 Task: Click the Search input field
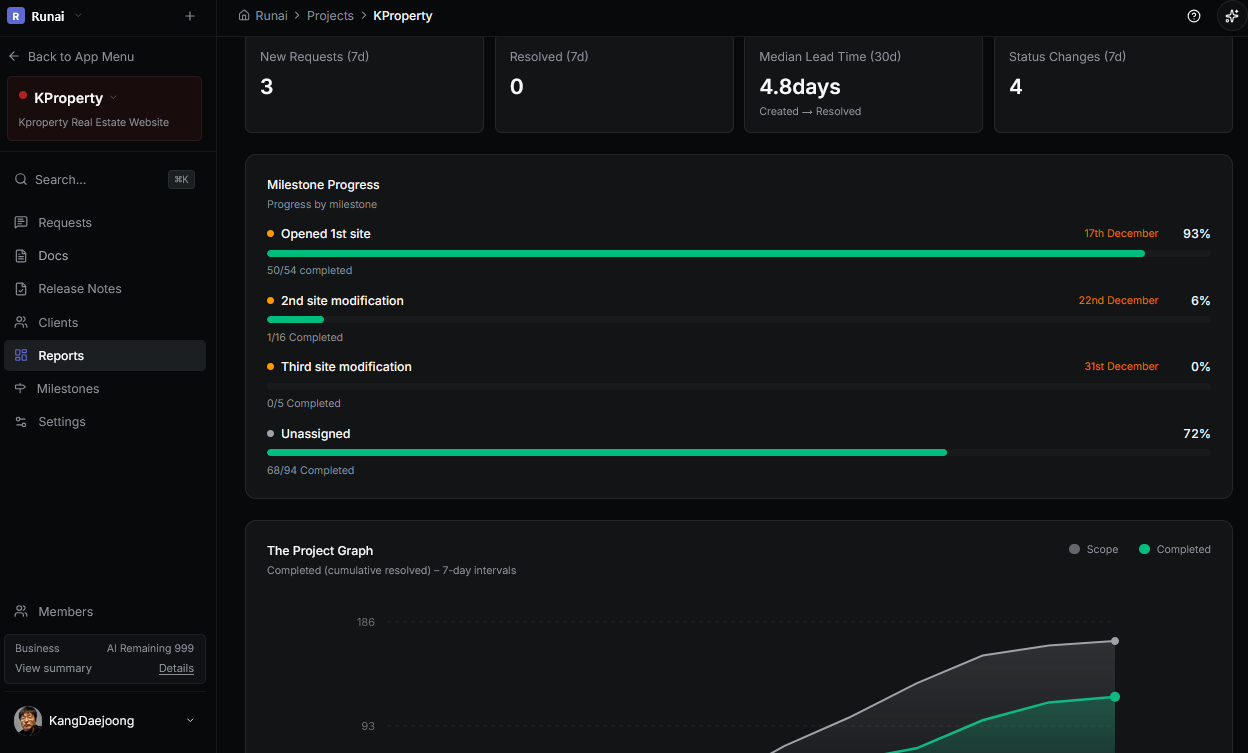click(x=90, y=180)
